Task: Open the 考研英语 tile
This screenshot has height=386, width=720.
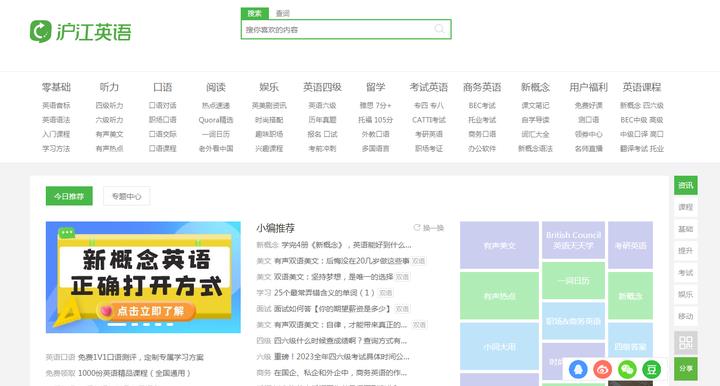Action: (630, 245)
